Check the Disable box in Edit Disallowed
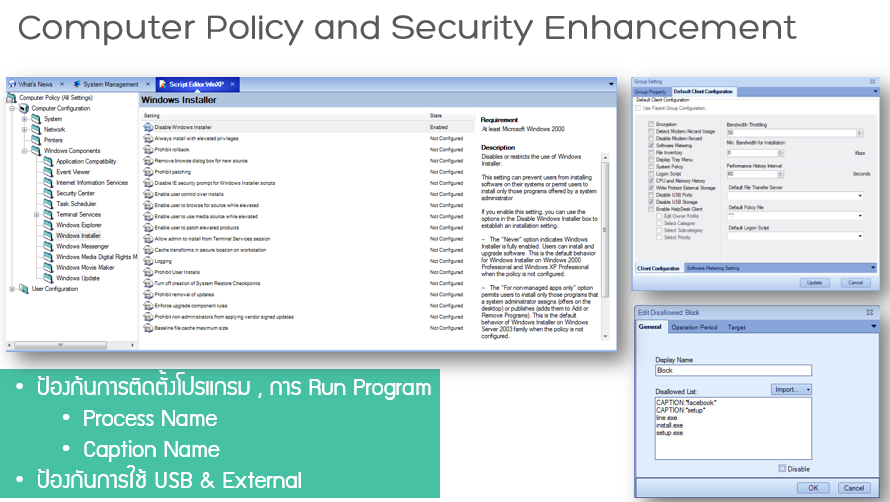Viewport: 890px width, 502px height. point(782,468)
